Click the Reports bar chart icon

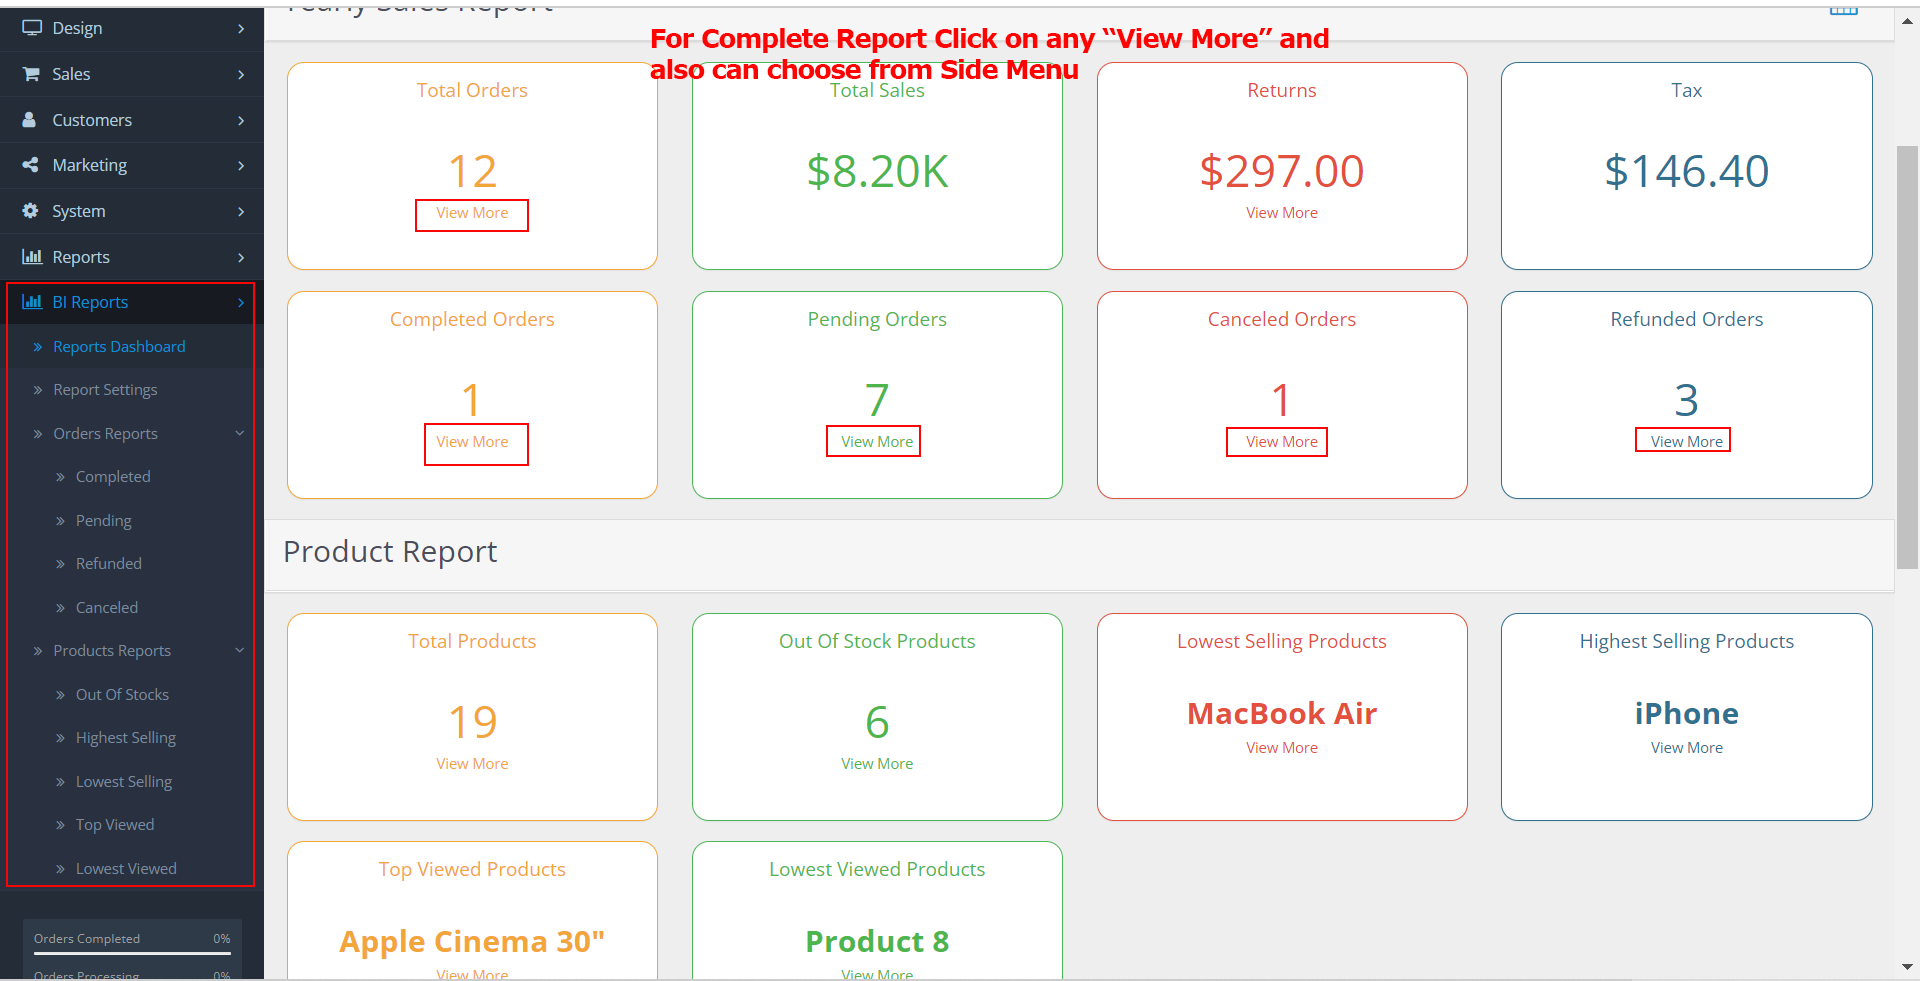pyautogui.click(x=32, y=257)
